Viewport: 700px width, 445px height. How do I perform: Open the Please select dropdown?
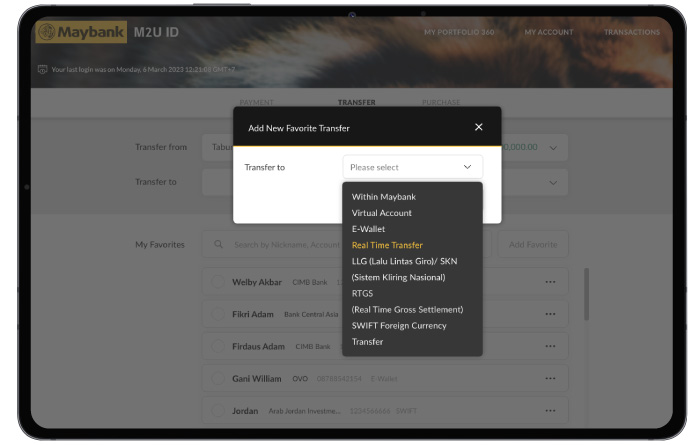coord(412,167)
